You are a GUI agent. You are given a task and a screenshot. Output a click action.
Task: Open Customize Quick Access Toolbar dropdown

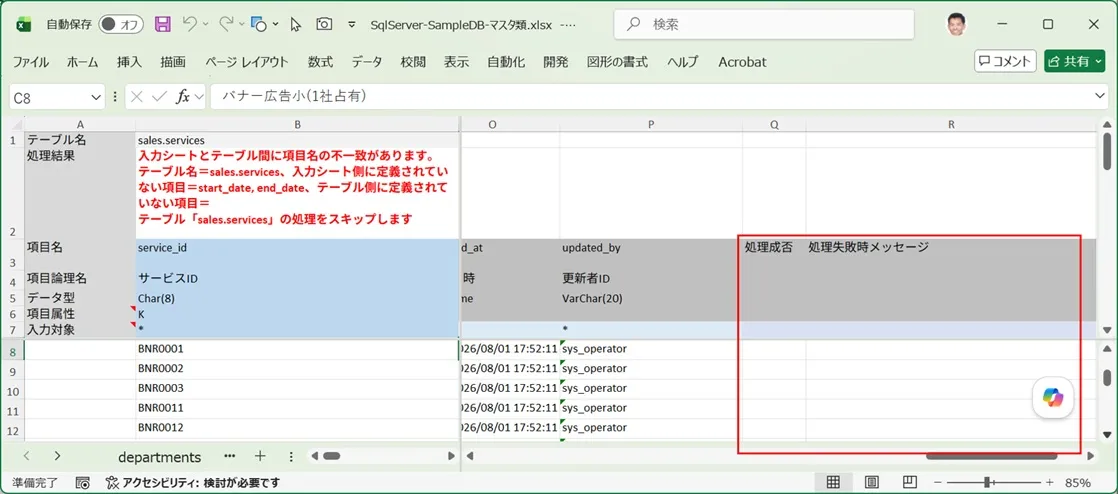point(352,24)
